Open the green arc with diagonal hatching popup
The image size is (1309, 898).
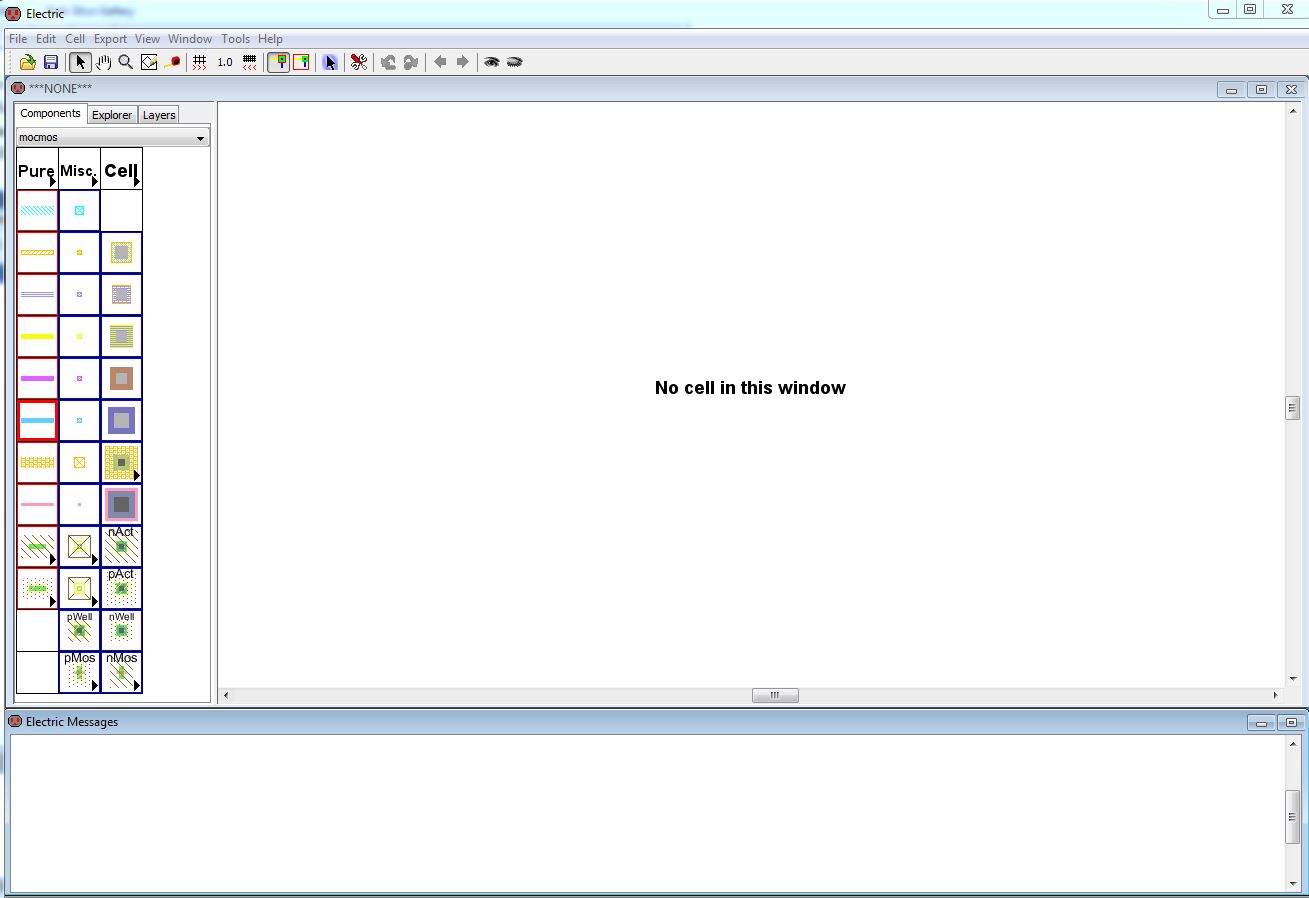click(x=38, y=547)
